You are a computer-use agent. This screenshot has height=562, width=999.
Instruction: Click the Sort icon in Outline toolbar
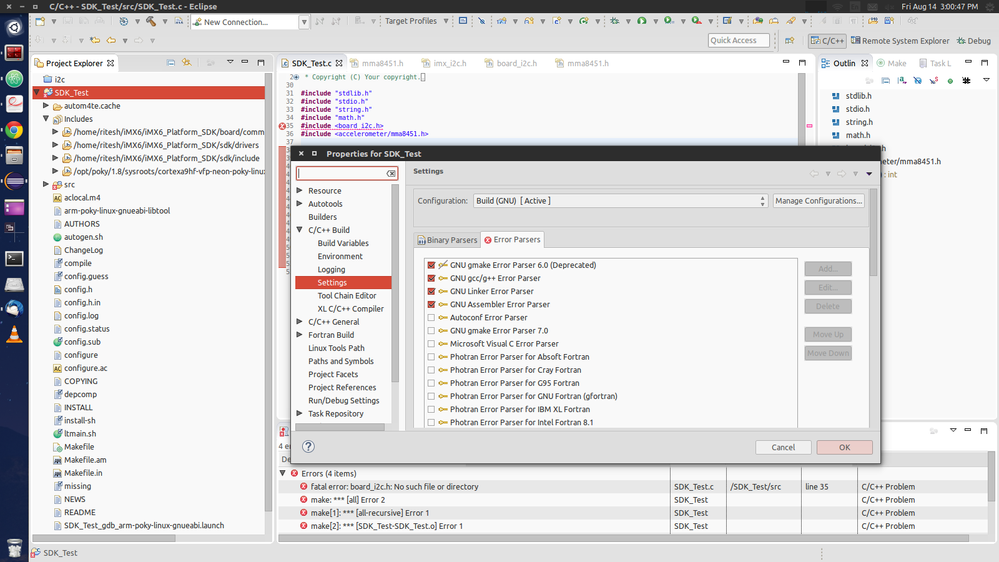[x=902, y=81]
